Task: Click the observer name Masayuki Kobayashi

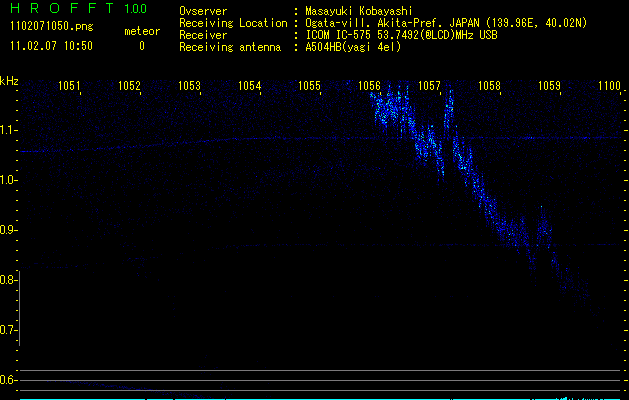Action: tap(359, 11)
